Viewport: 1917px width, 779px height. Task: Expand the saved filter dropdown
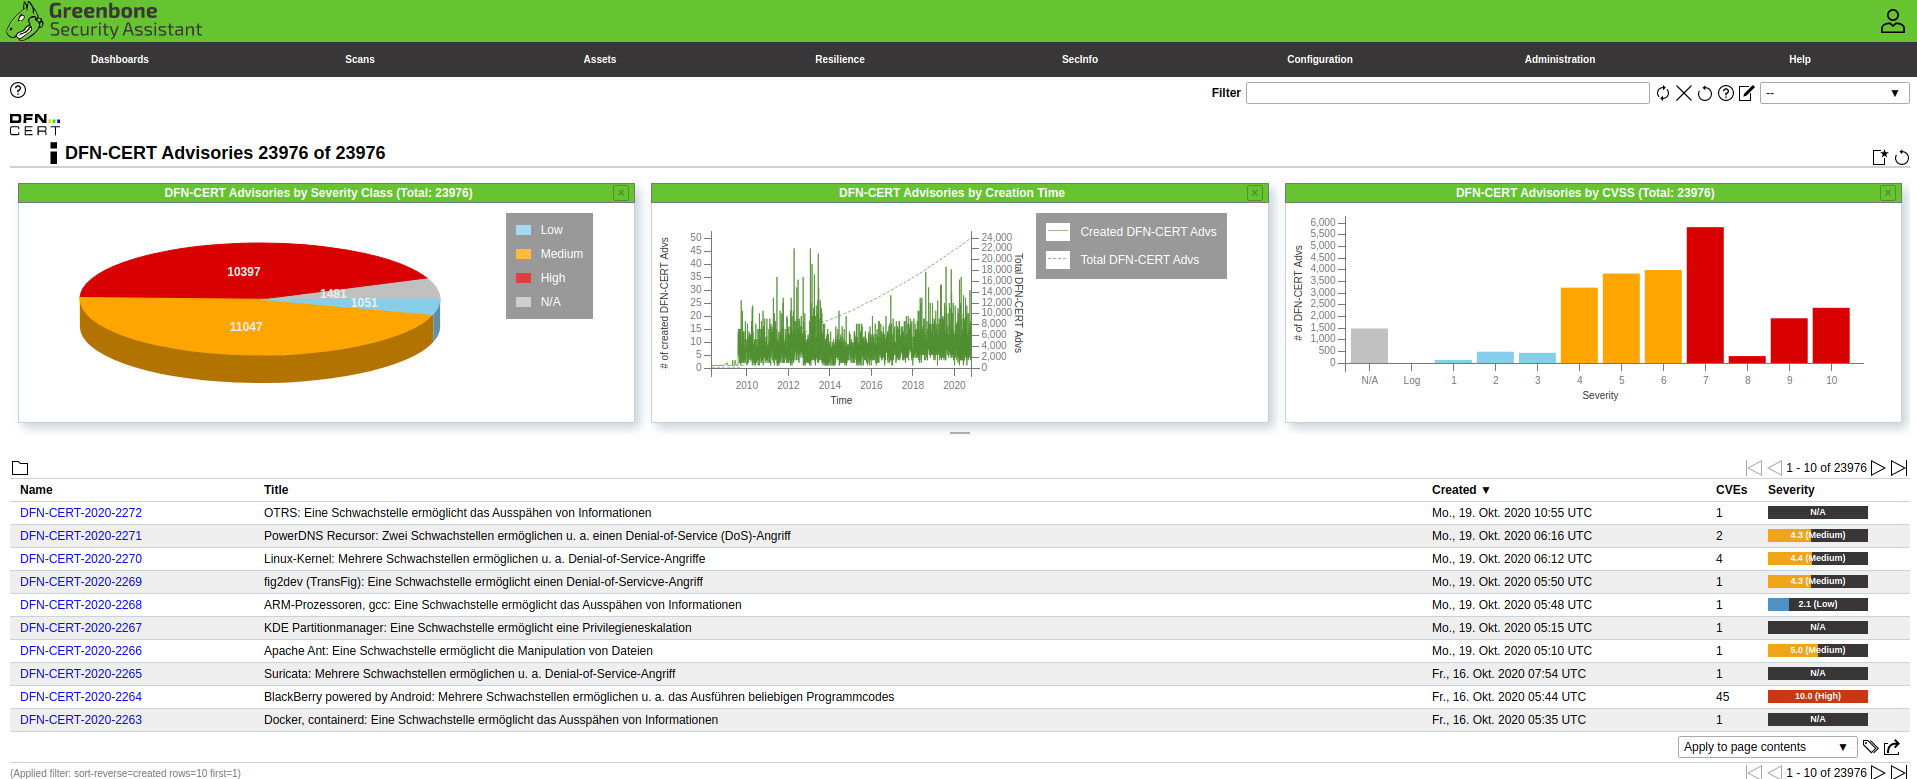tap(1834, 93)
